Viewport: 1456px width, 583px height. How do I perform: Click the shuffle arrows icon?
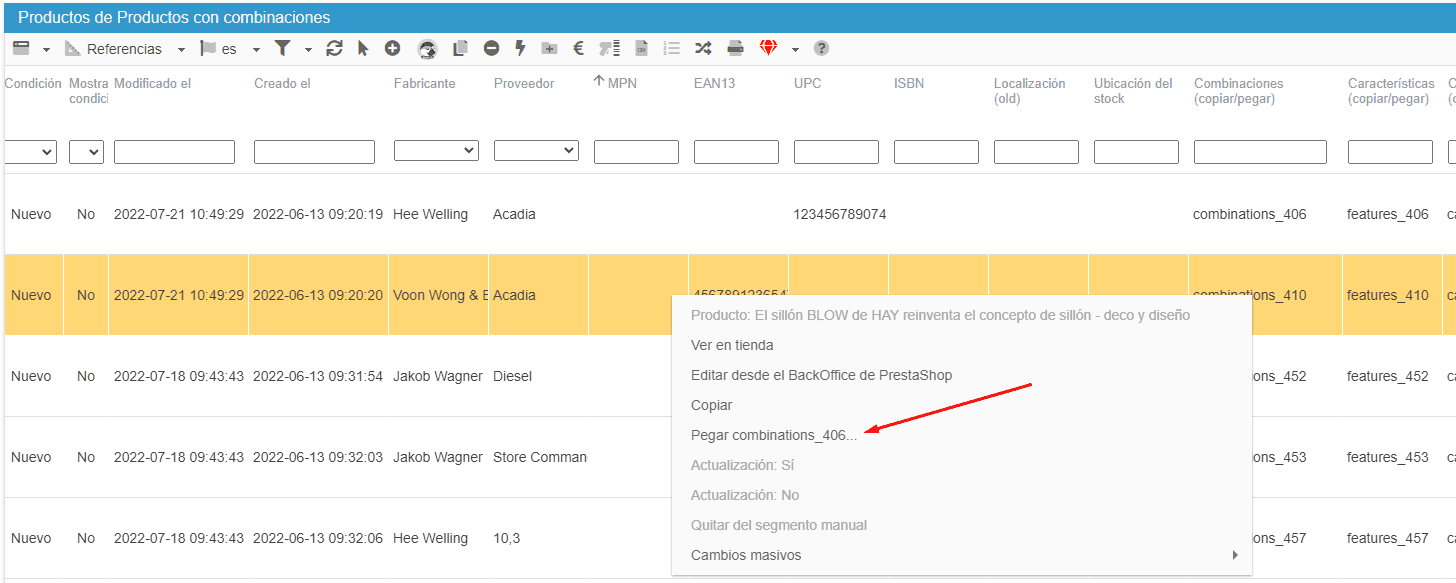(x=703, y=48)
